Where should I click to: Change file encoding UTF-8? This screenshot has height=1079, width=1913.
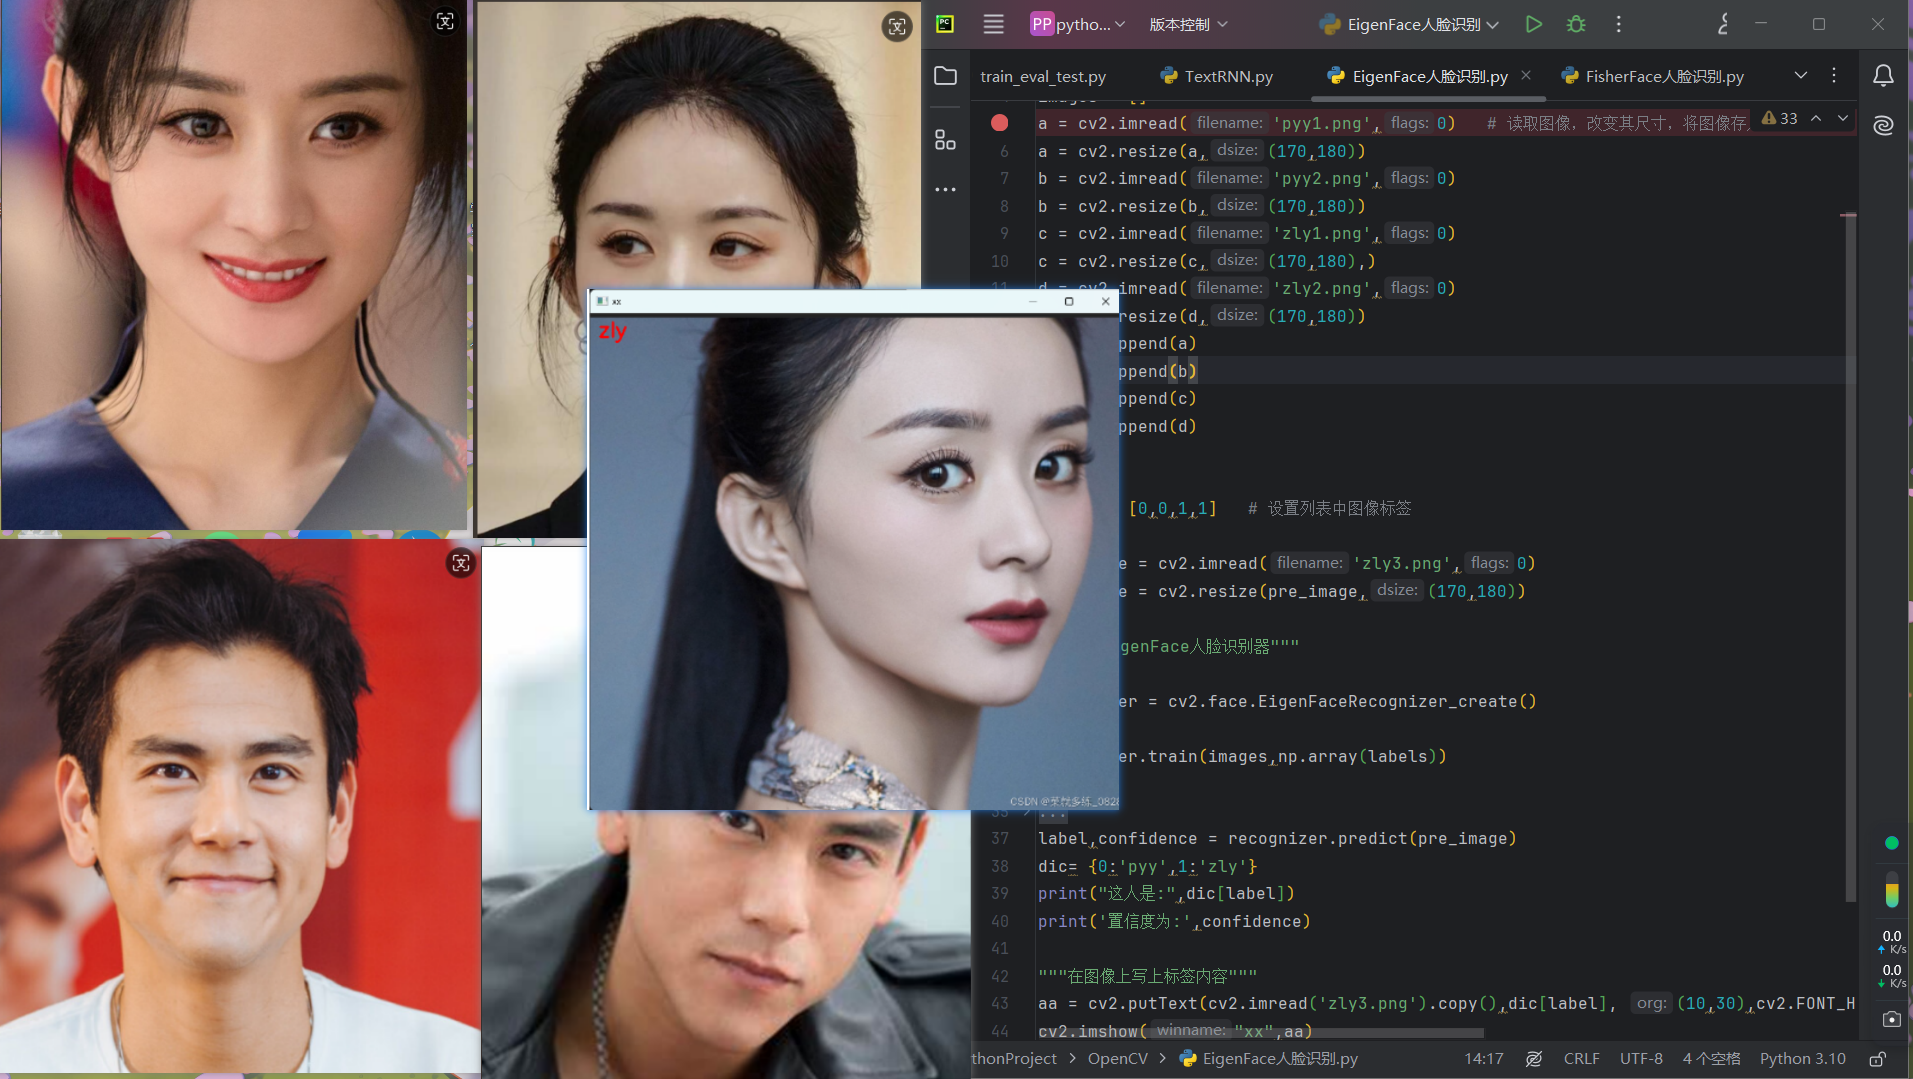(x=1641, y=1058)
